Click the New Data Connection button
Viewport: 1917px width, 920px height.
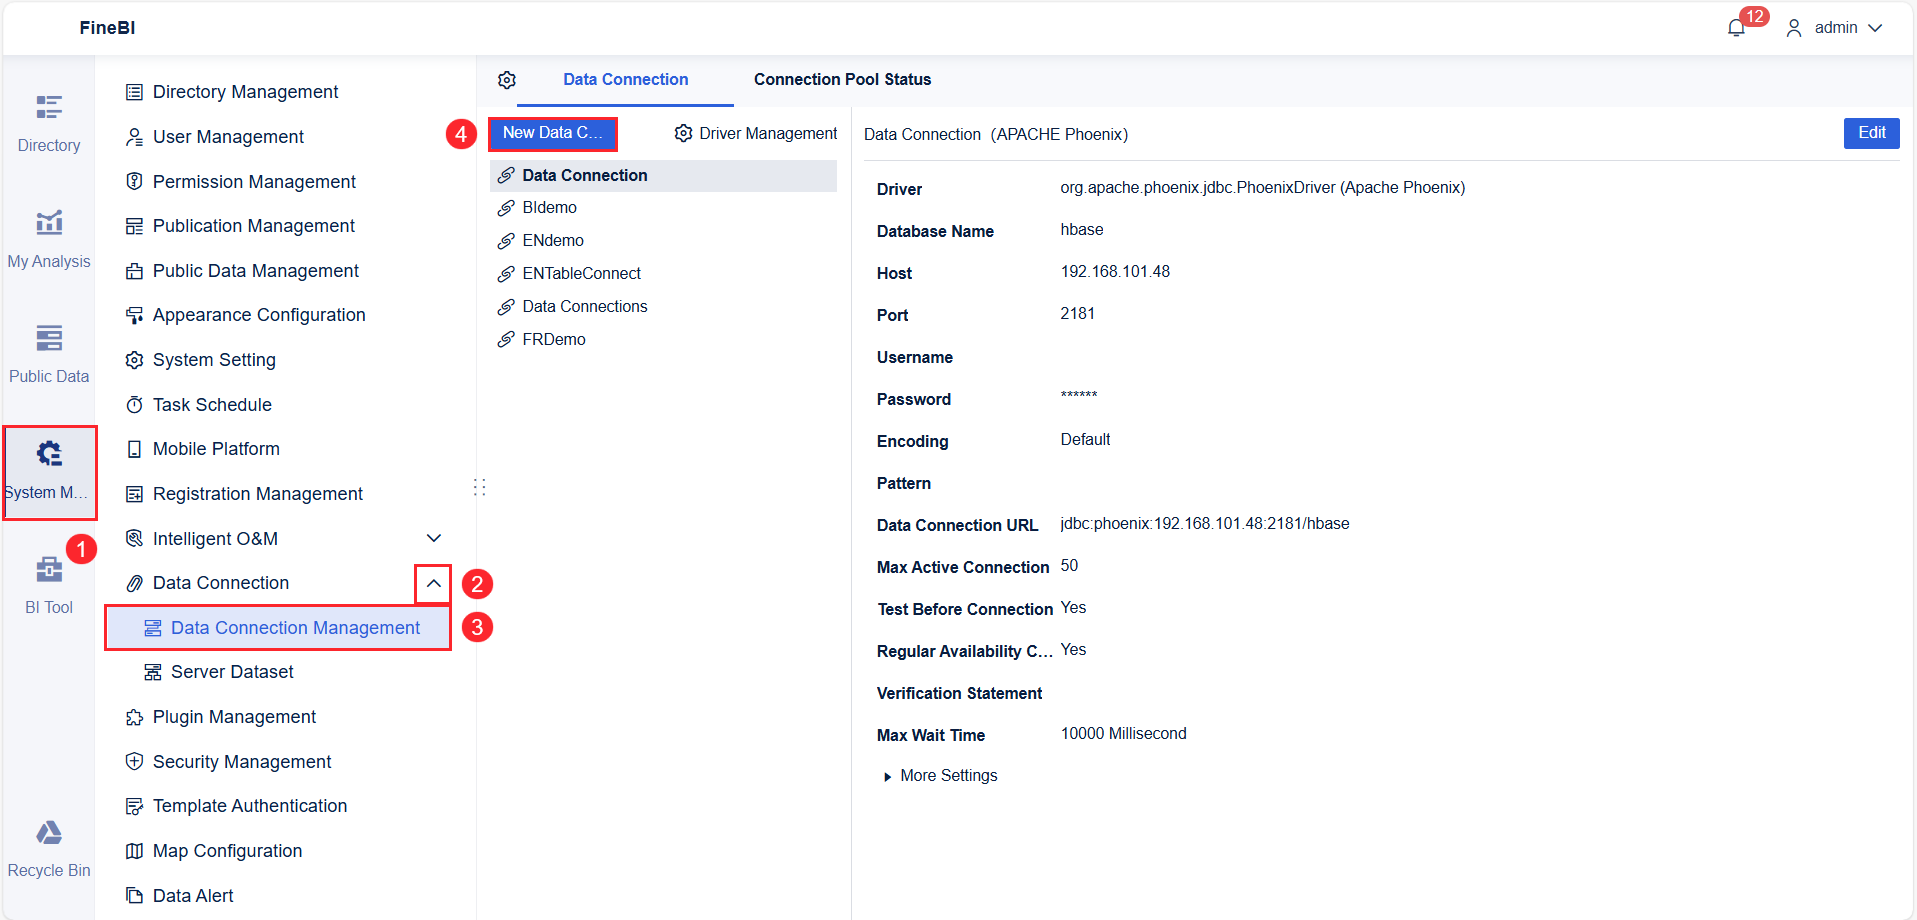click(x=553, y=133)
